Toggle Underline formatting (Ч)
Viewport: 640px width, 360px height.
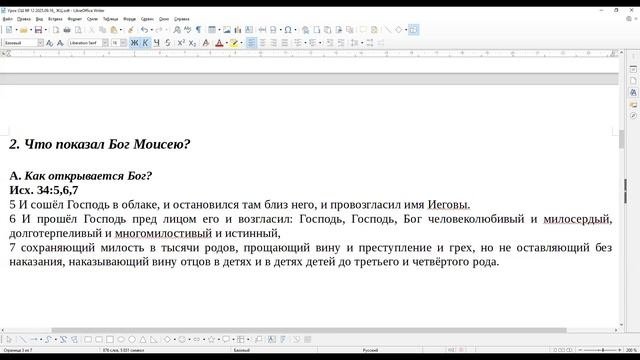(156, 43)
